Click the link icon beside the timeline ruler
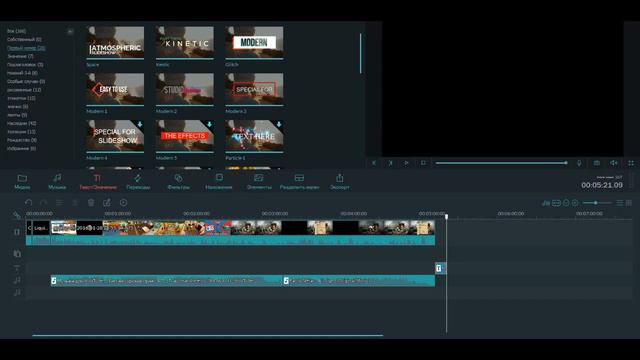The image size is (640, 360). (x=17, y=215)
